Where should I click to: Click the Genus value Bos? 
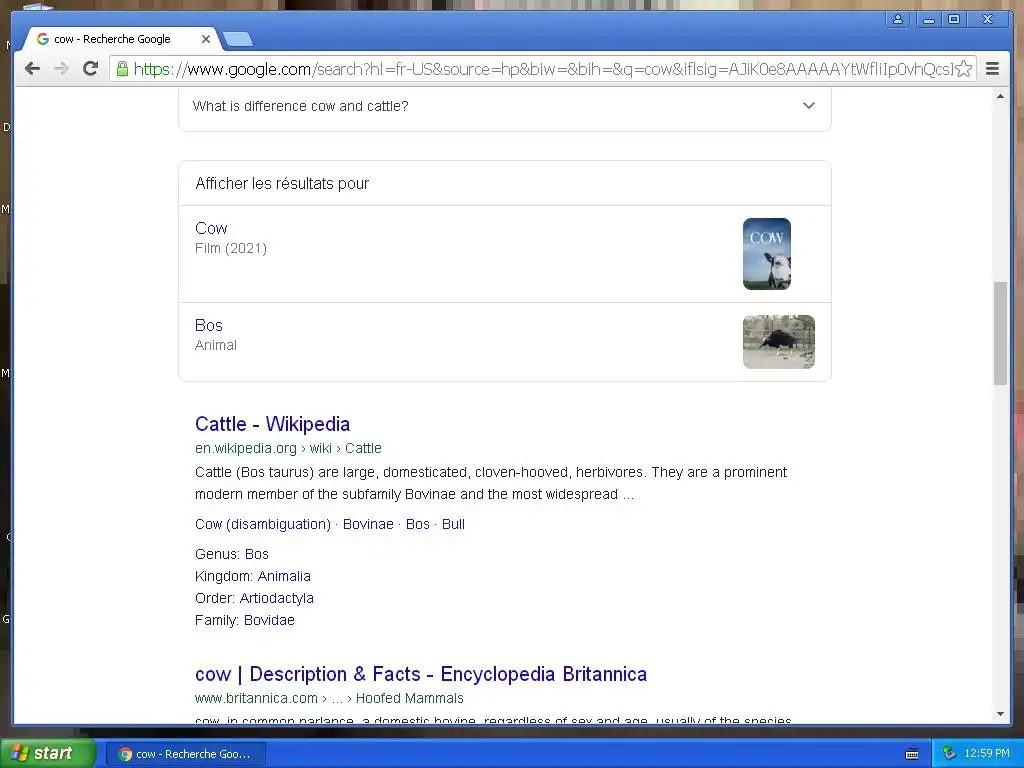[x=257, y=554]
